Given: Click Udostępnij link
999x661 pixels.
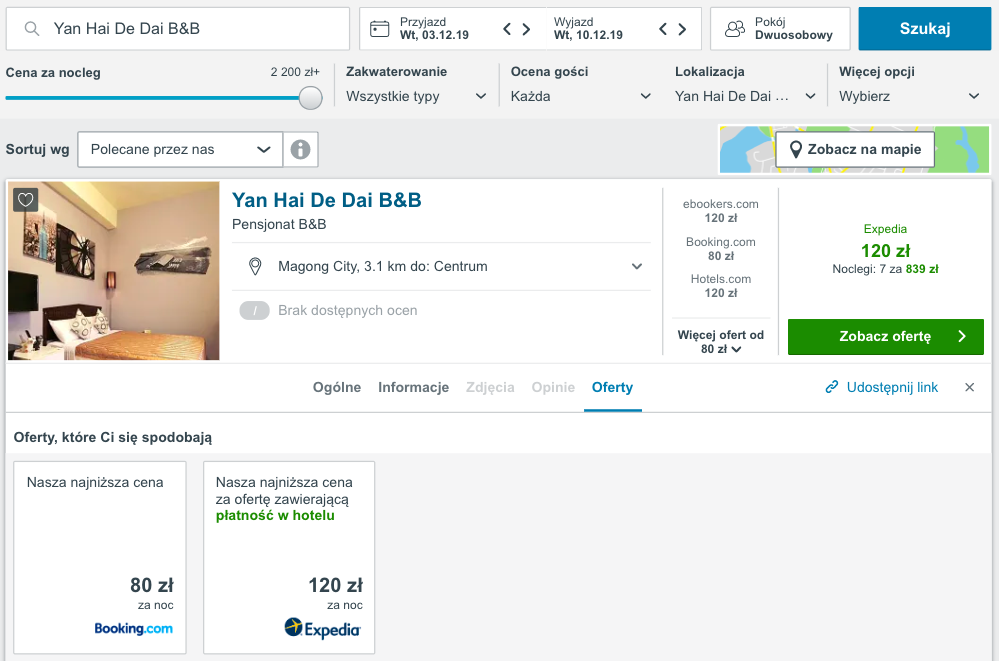Looking at the screenshot, I should point(892,388).
